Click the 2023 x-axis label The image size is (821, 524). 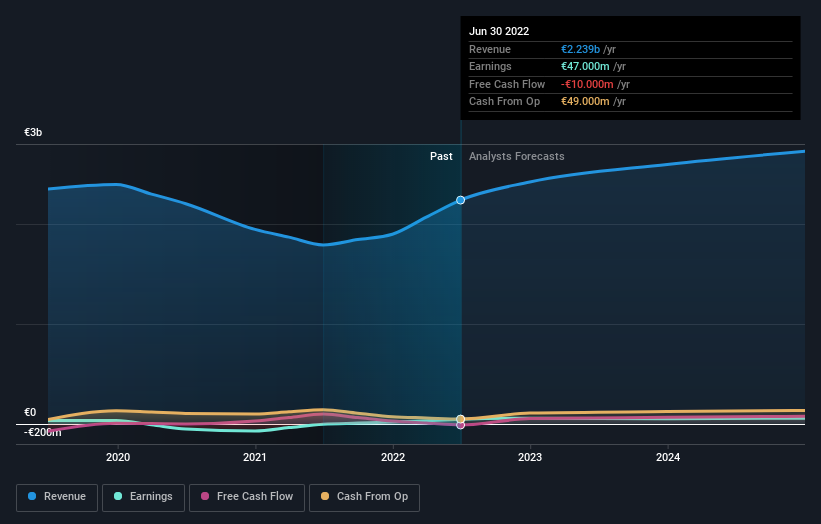click(x=530, y=457)
